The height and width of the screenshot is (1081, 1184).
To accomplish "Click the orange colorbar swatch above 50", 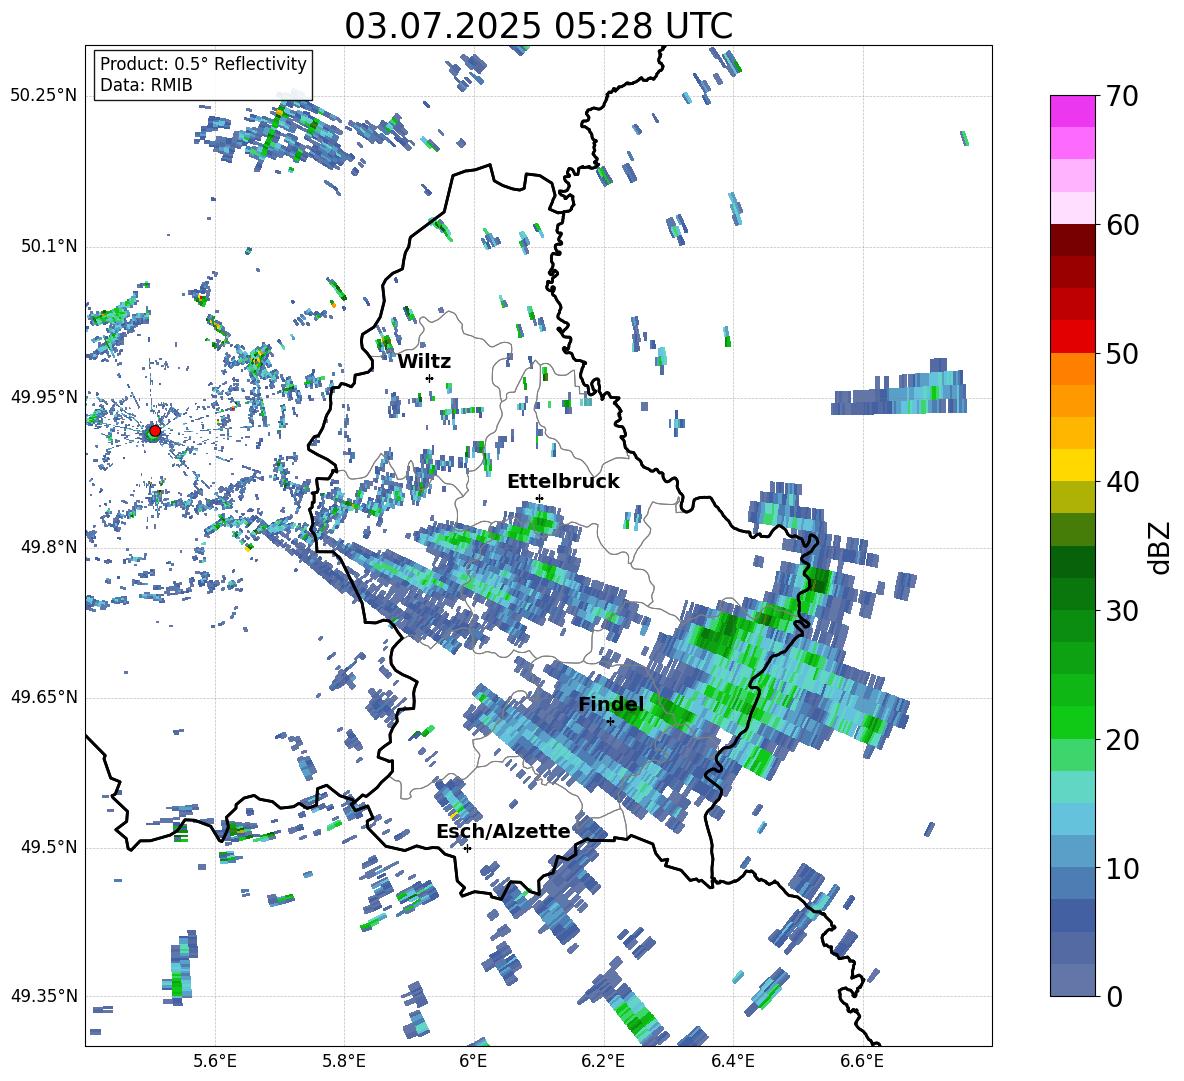I will pos(1072,369).
